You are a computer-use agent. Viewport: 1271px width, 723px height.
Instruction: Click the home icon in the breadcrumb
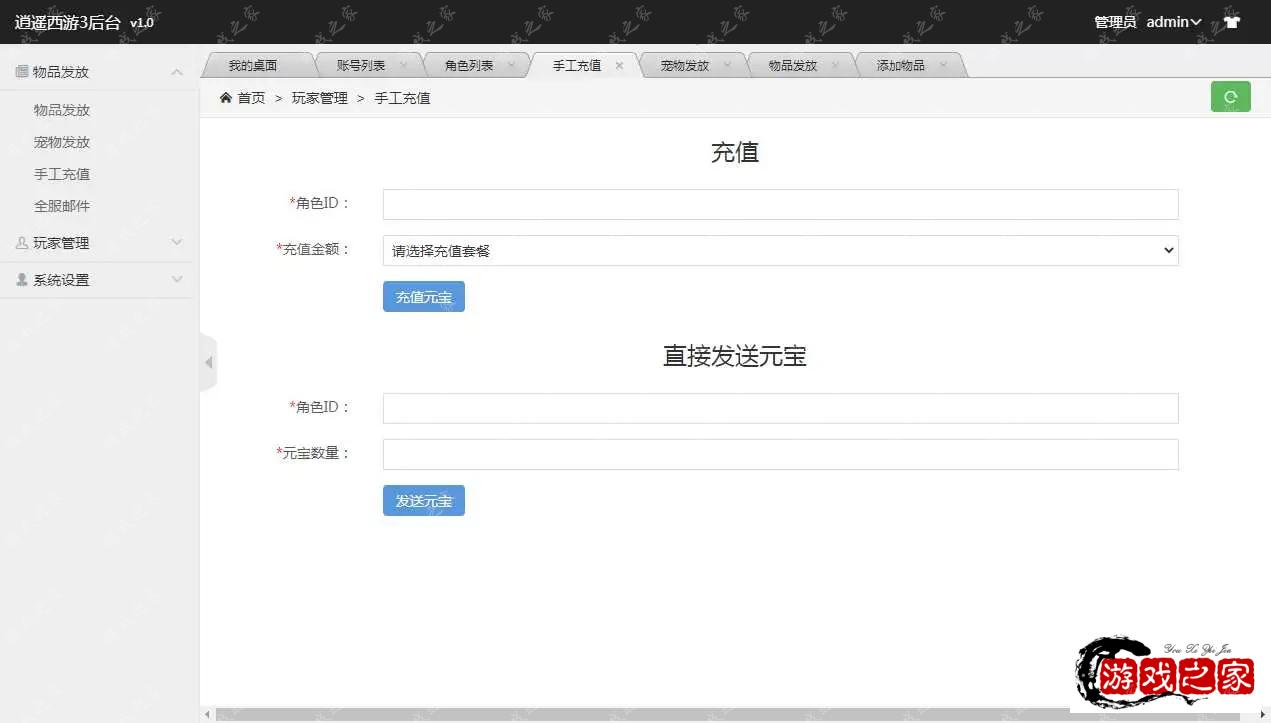[228, 97]
